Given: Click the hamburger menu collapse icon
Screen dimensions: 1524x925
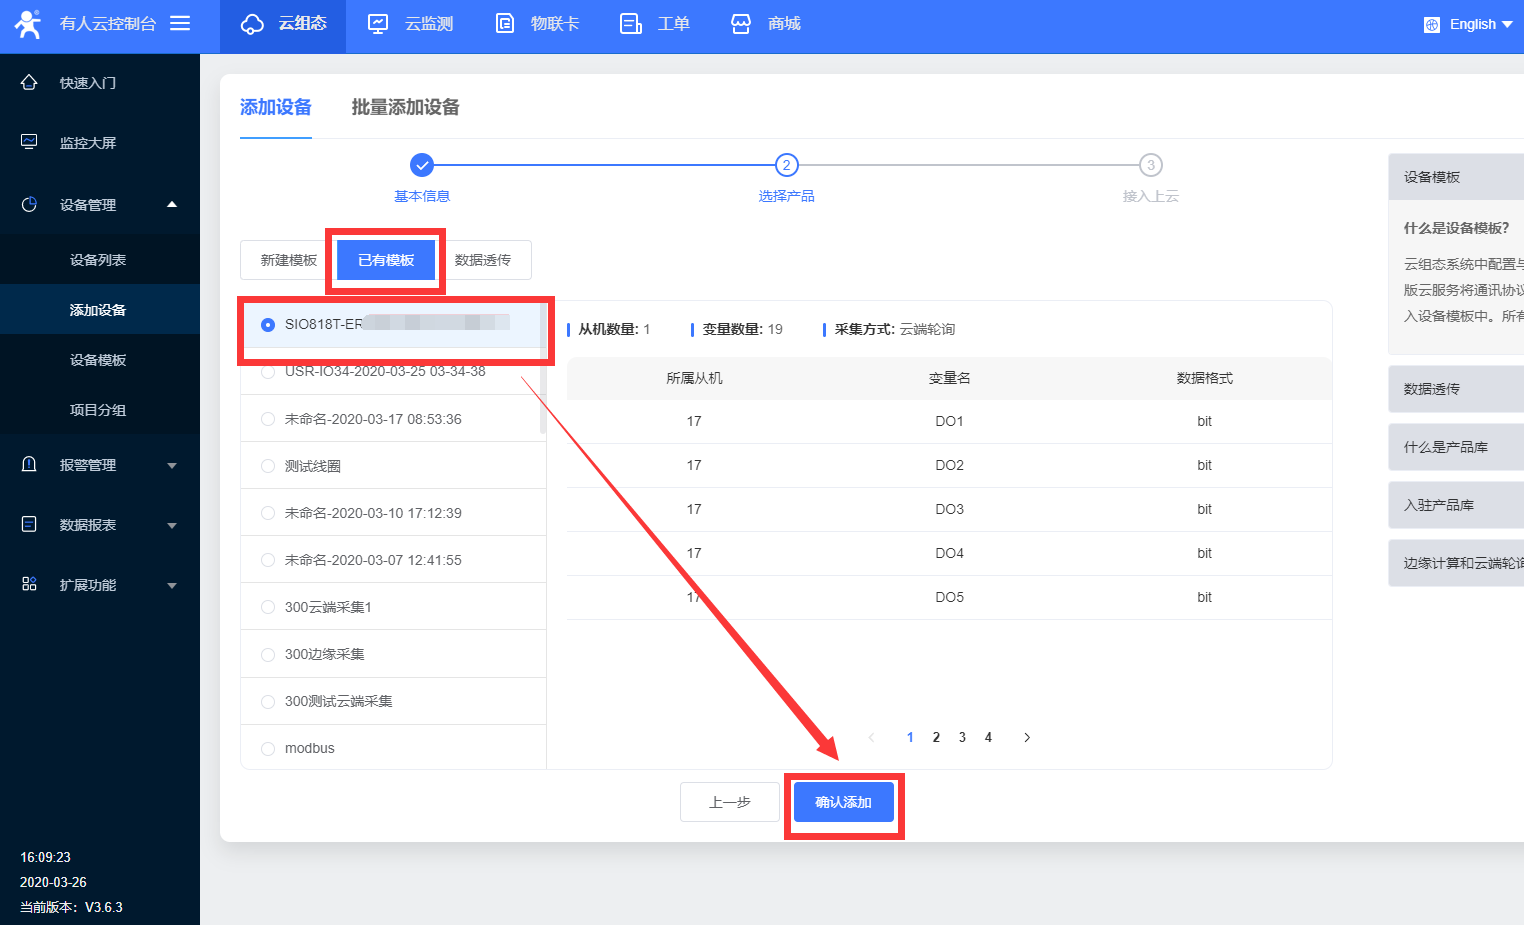Looking at the screenshot, I should [180, 23].
